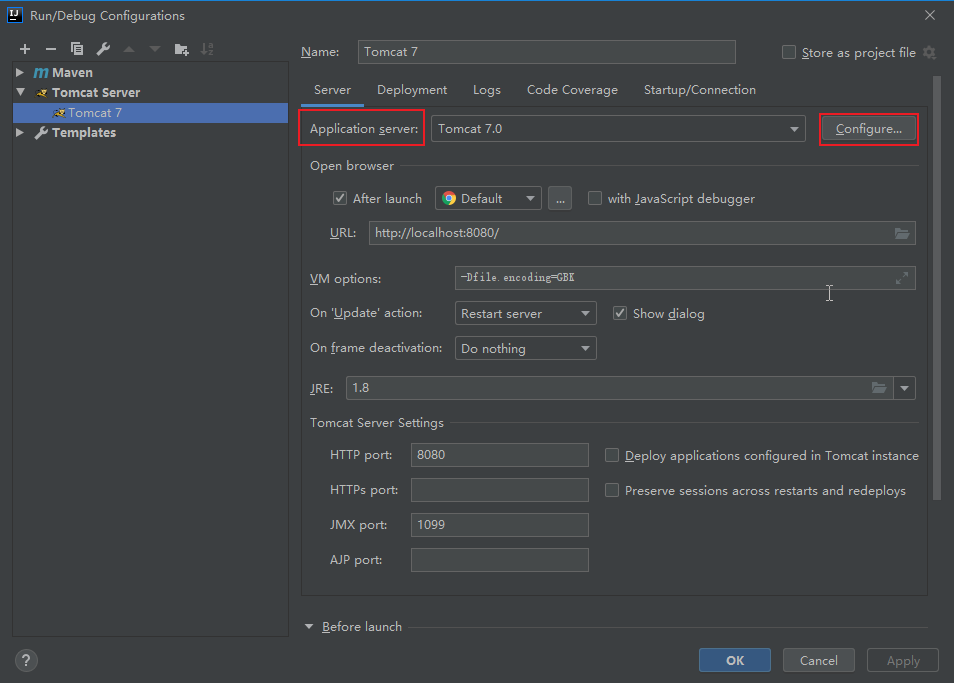This screenshot has height=683, width=954.
Task: Click the folder icon in URL field
Action: click(x=902, y=233)
